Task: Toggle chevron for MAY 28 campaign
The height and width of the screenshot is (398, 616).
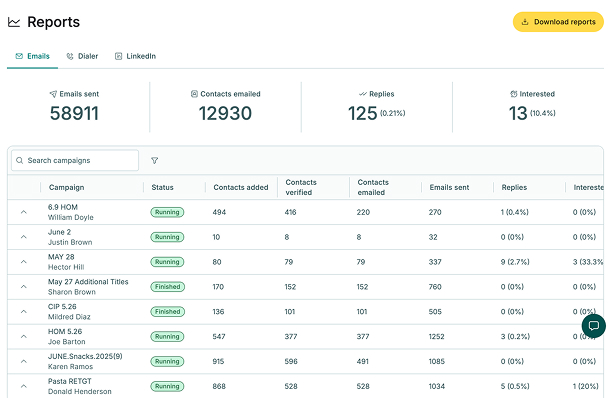Action: tap(24, 262)
